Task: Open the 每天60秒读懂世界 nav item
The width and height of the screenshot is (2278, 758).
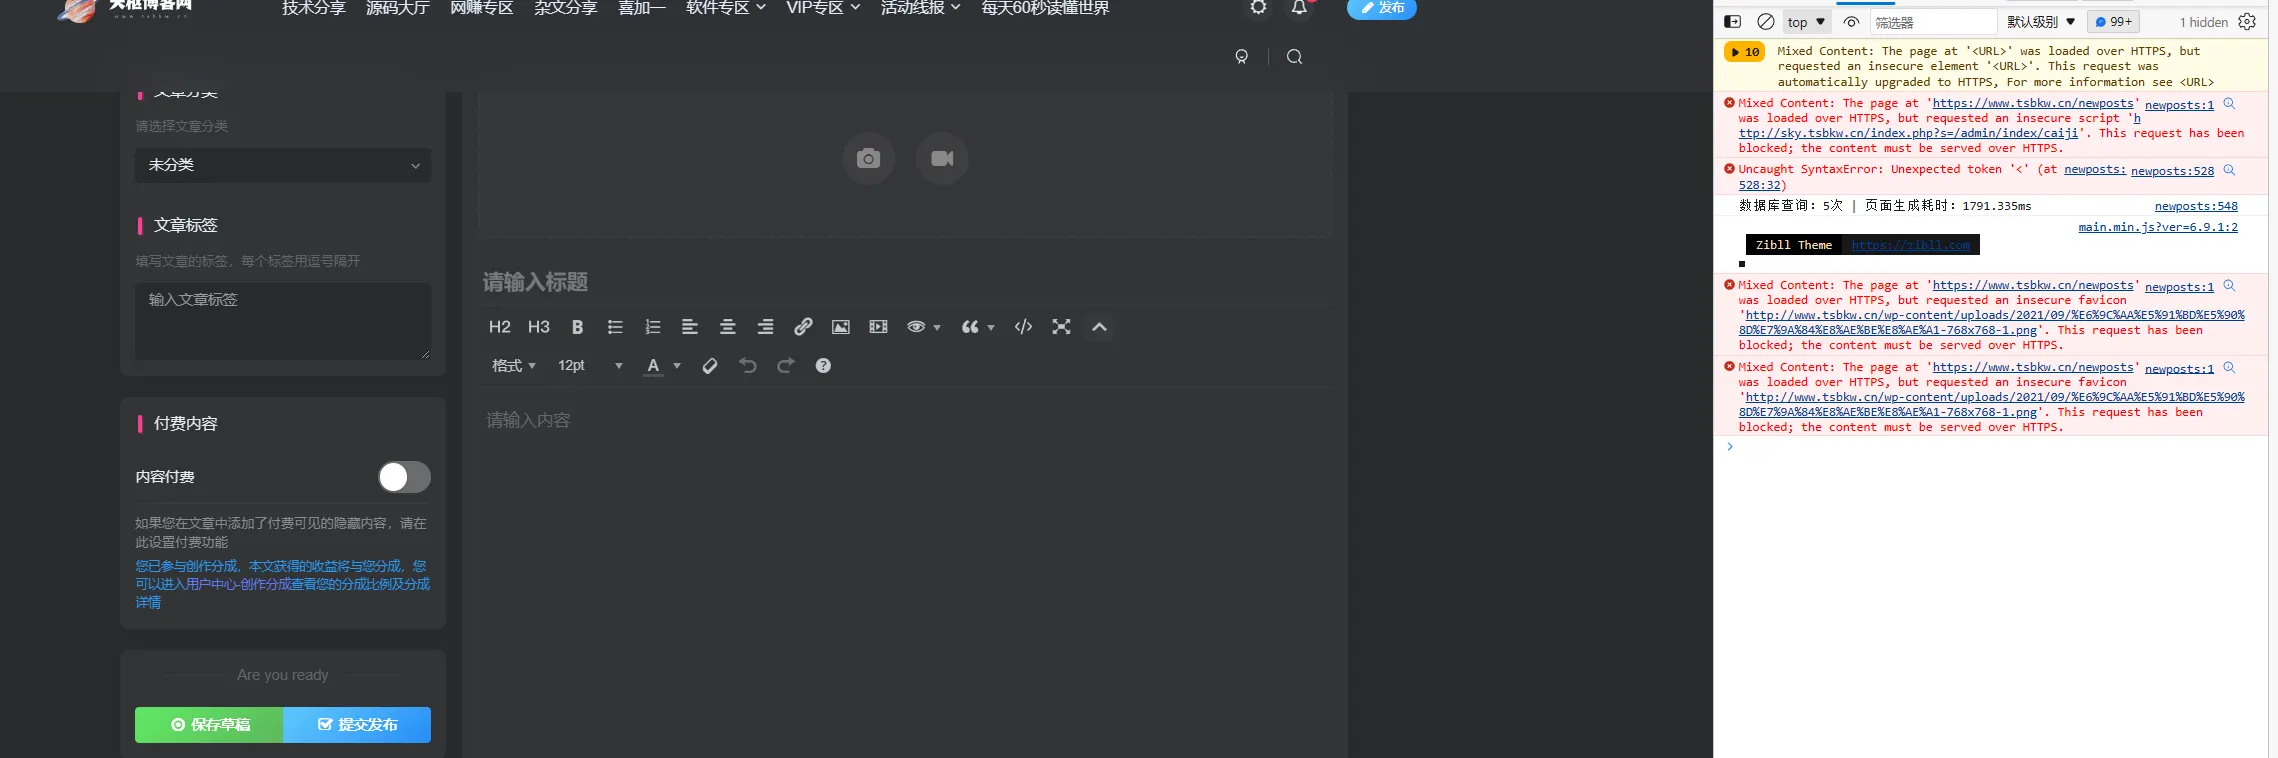Action: pyautogui.click(x=1045, y=8)
